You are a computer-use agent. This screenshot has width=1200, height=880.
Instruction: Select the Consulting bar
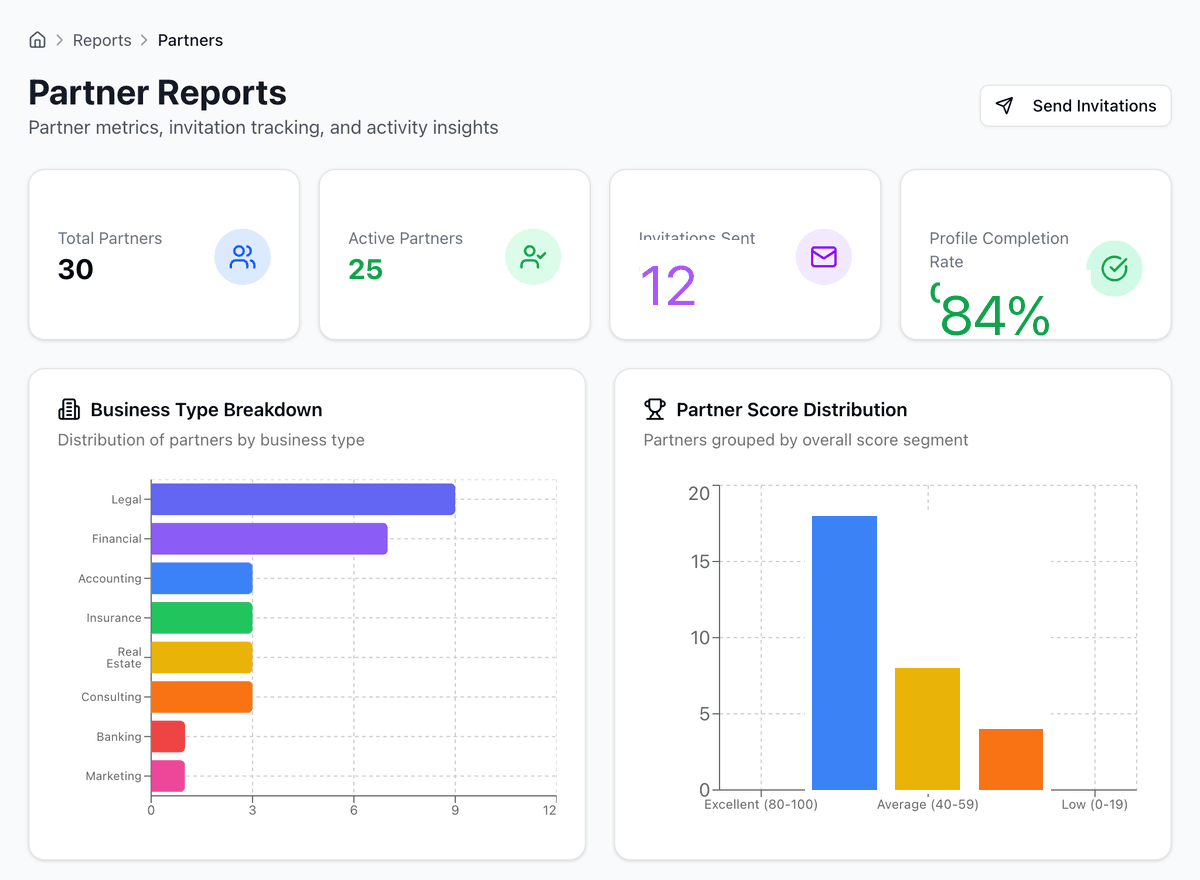(200, 697)
